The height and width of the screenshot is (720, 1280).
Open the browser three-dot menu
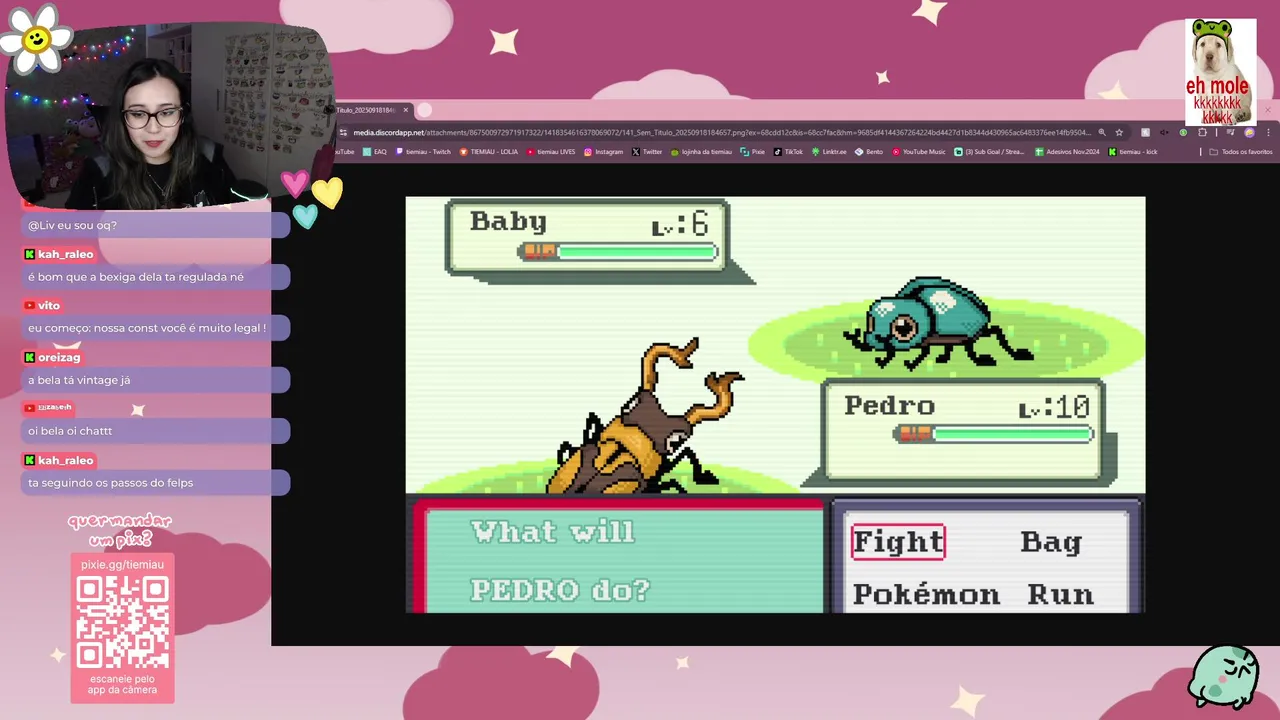tap(1268, 132)
